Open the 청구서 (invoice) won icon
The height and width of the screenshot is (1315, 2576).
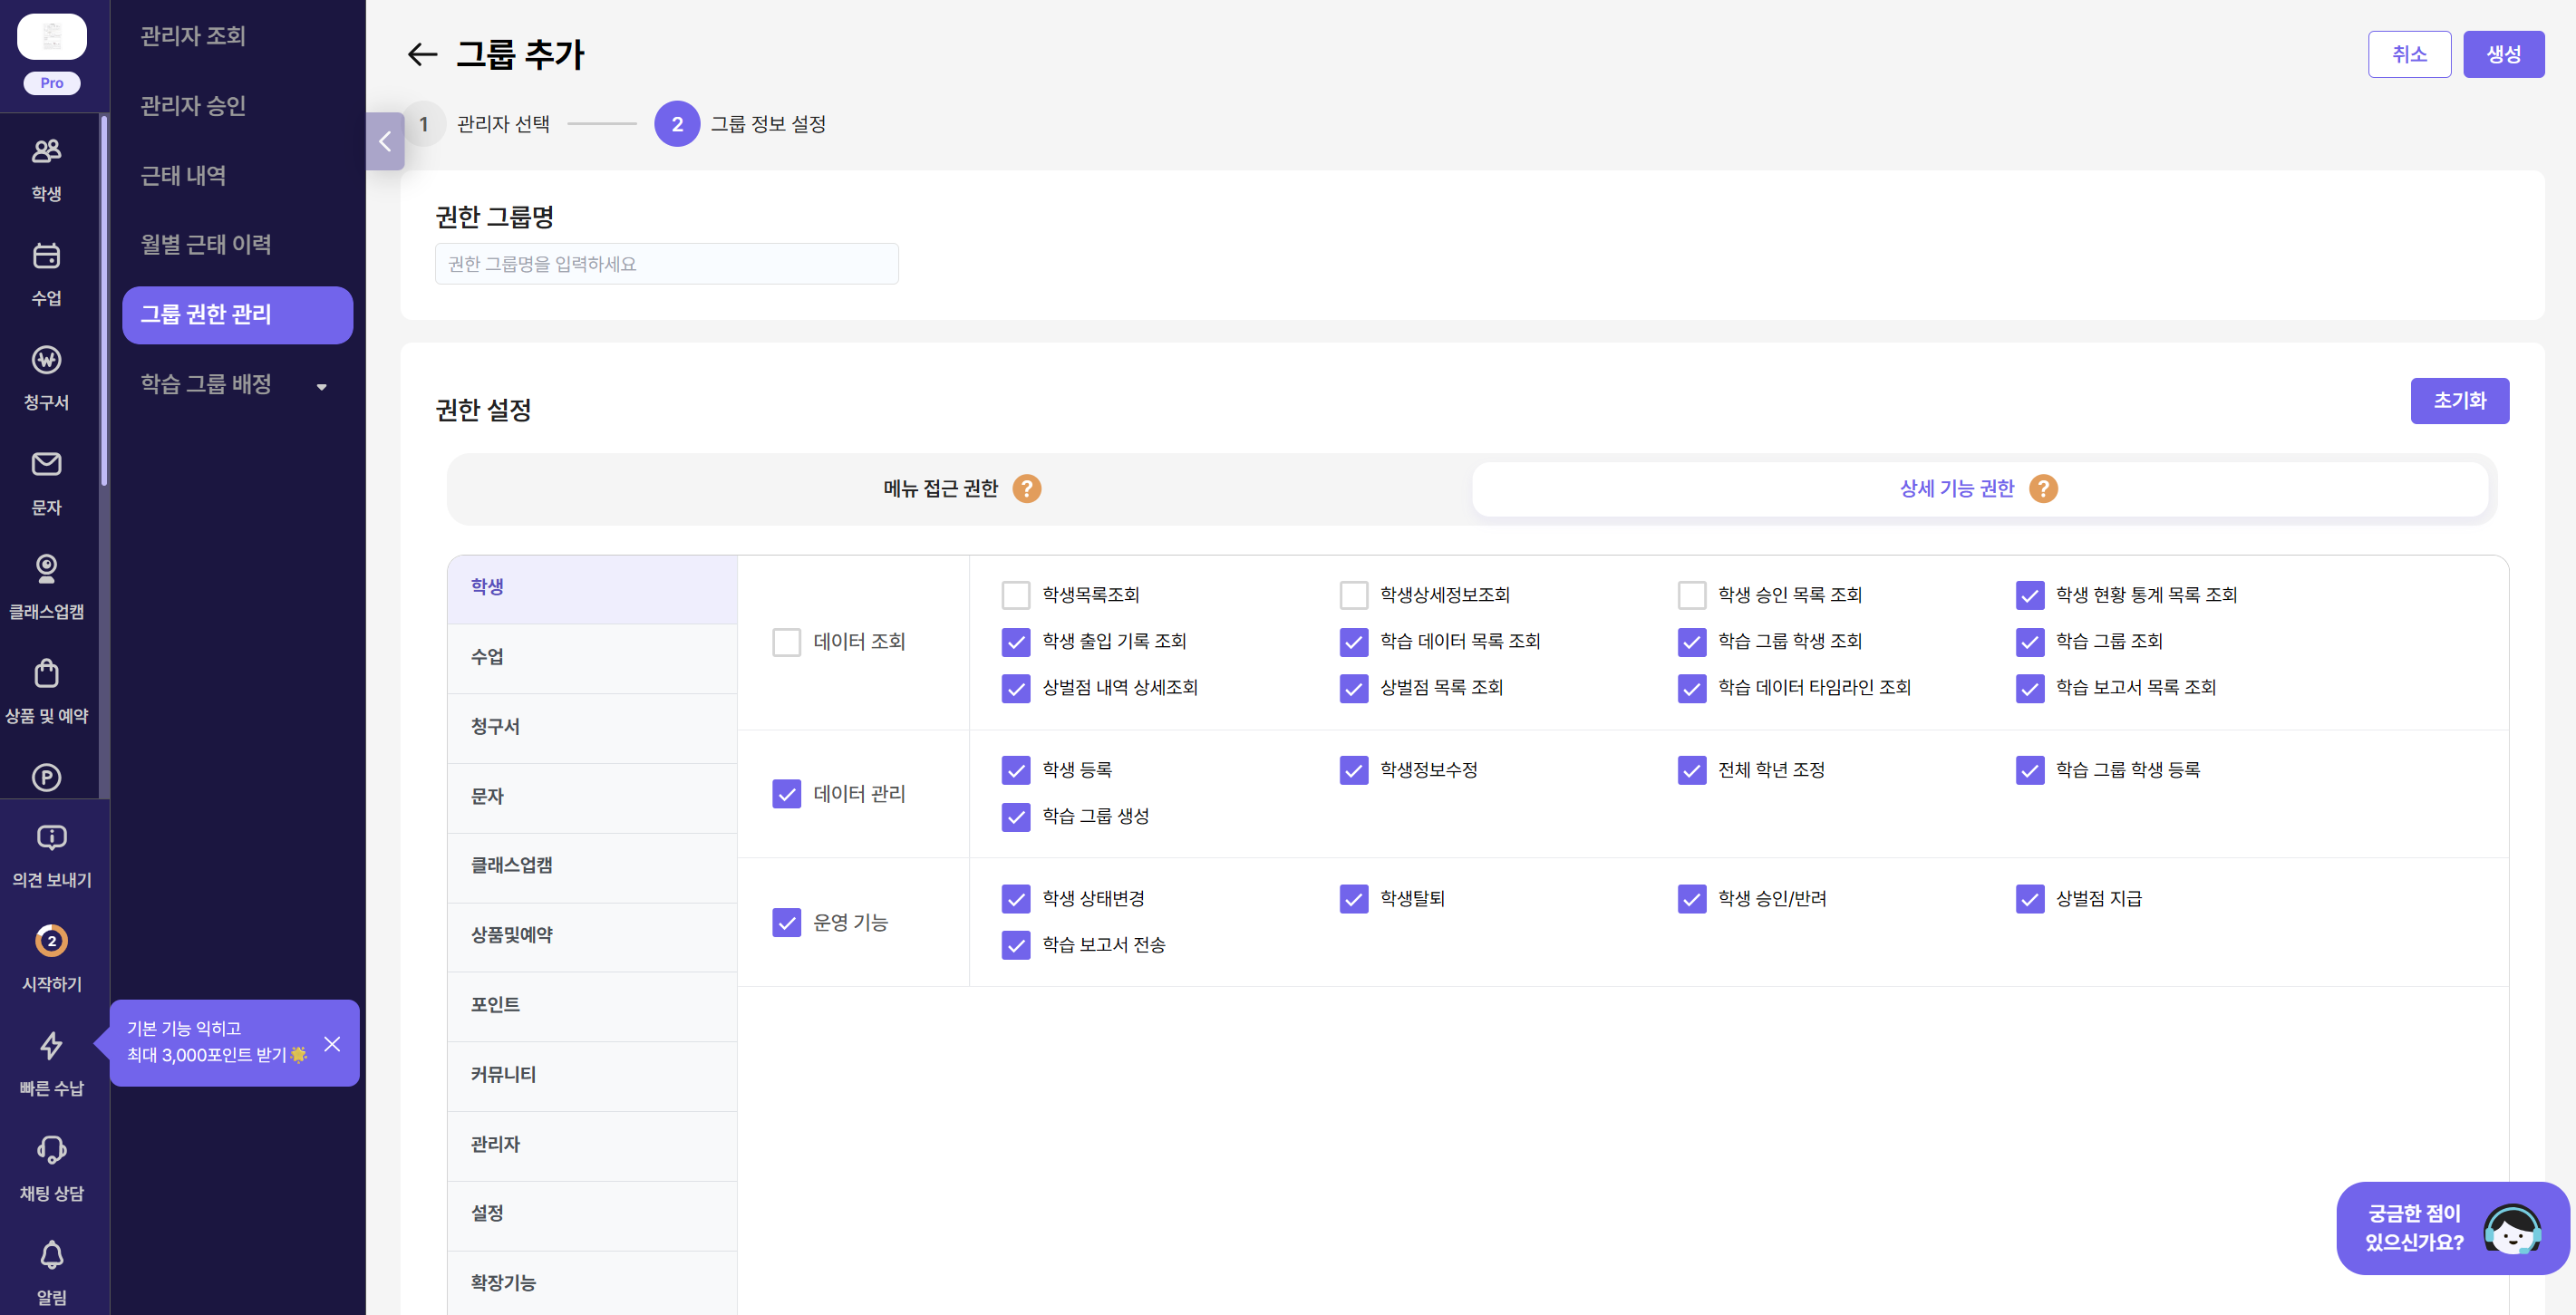pyautogui.click(x=46, y=361)
